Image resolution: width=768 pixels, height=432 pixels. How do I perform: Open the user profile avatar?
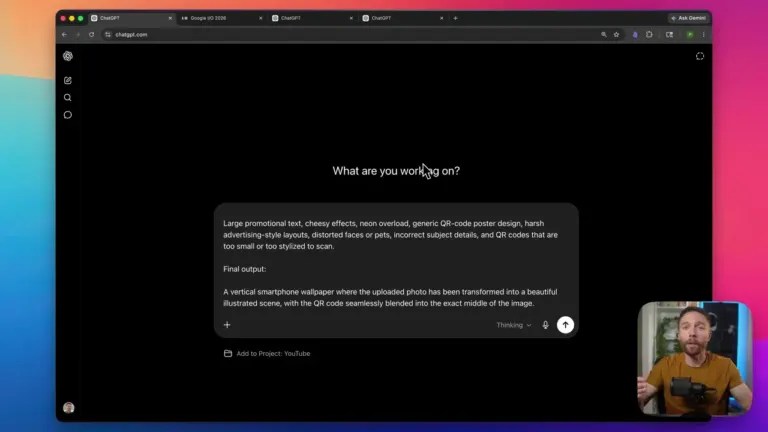[69, 408]
